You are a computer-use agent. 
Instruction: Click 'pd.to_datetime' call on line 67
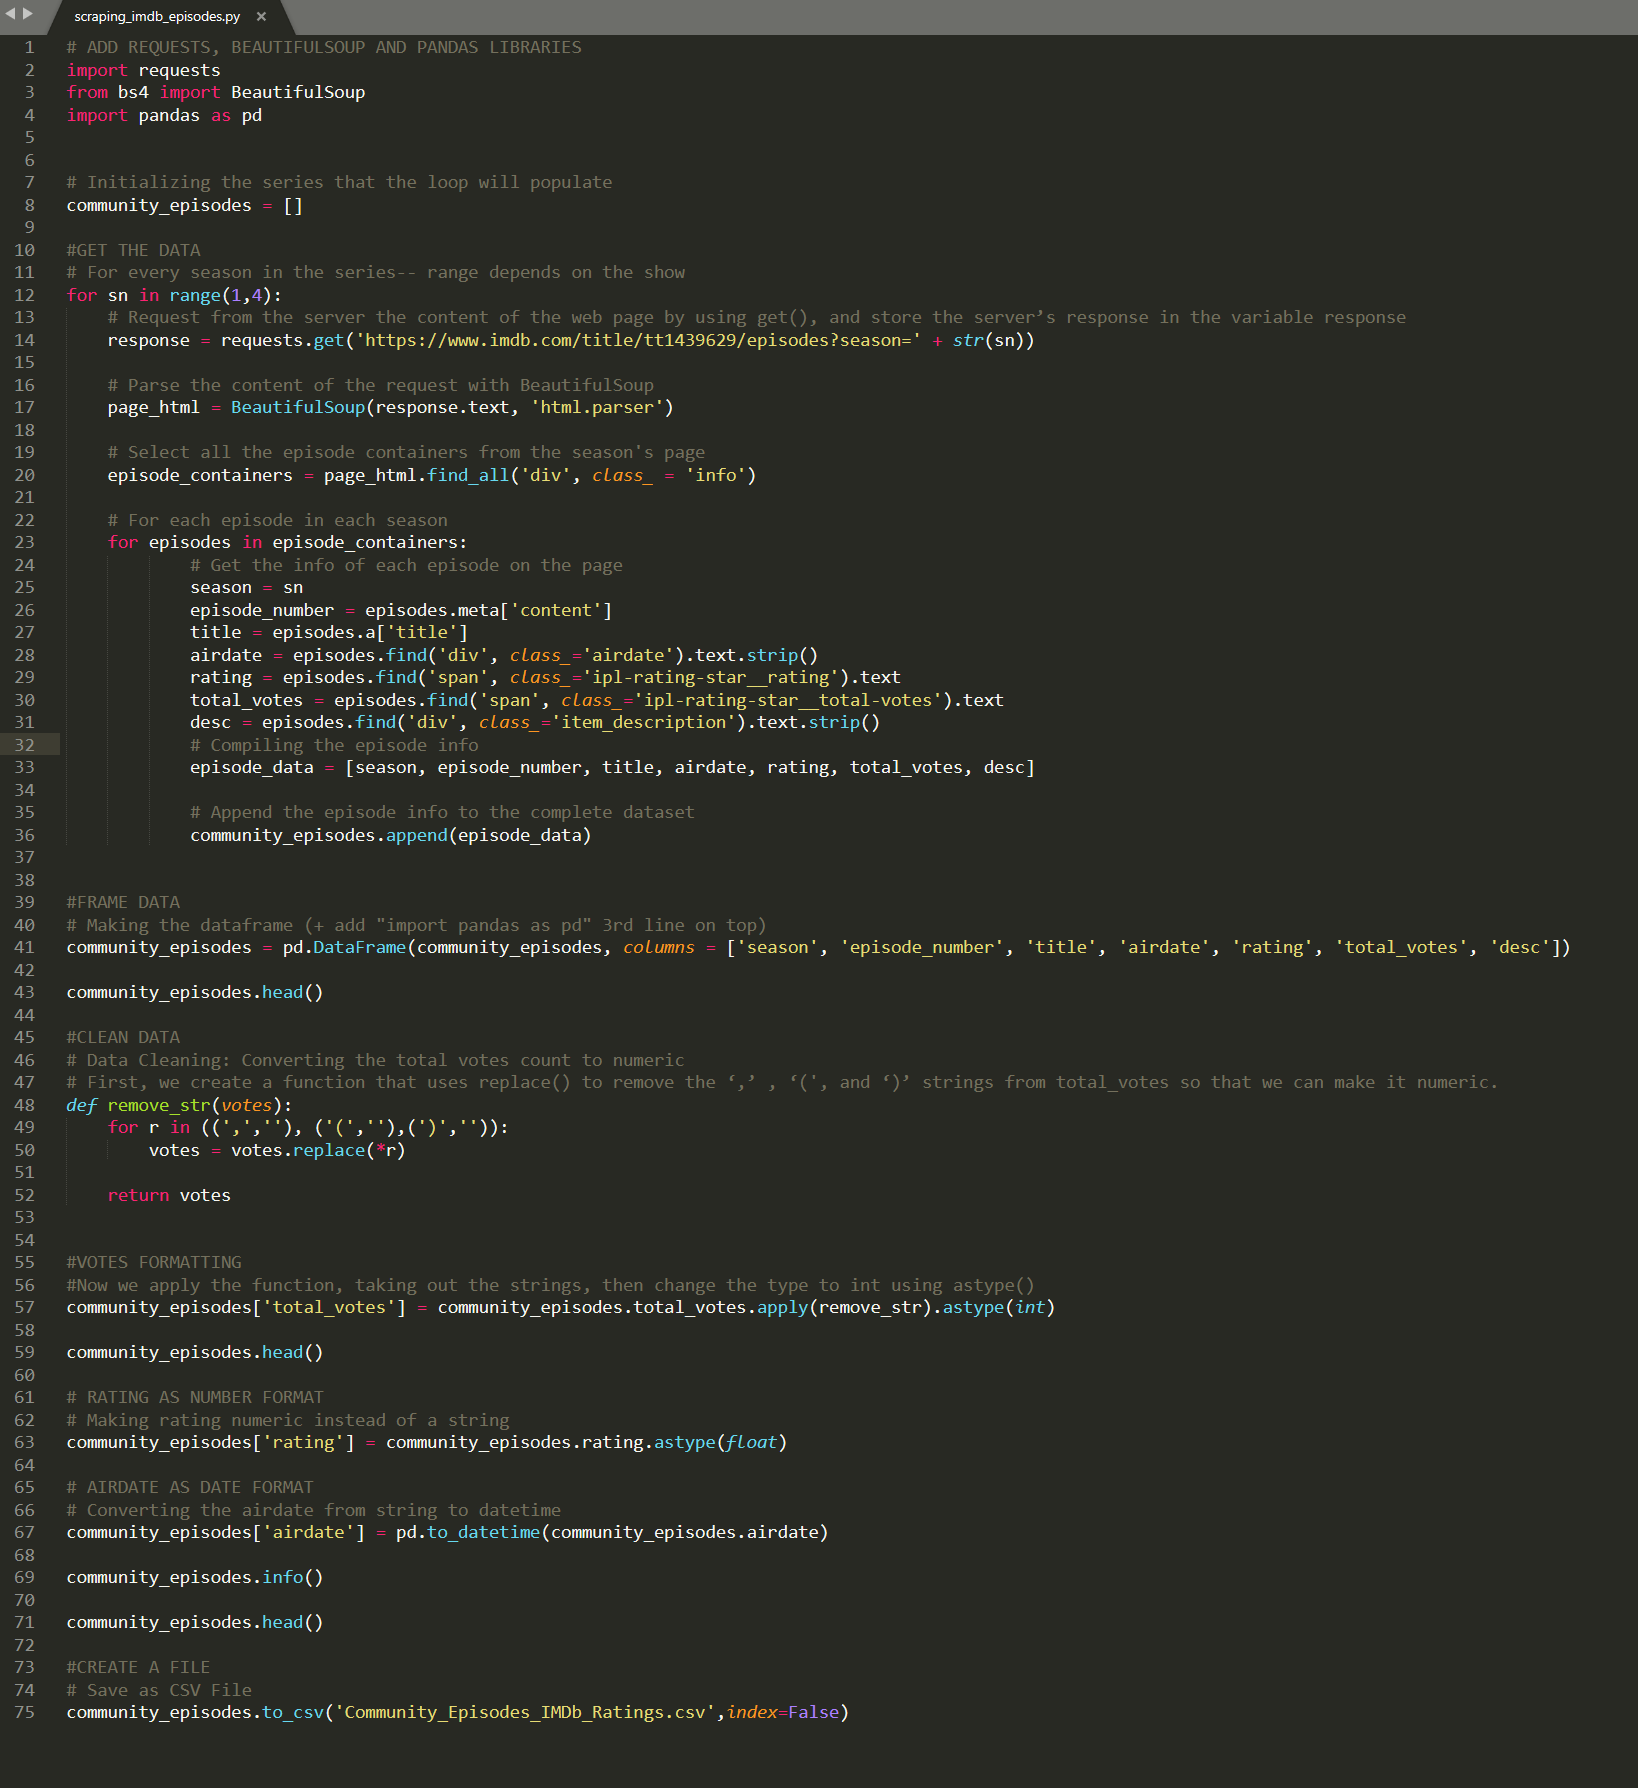[467, 1532]
